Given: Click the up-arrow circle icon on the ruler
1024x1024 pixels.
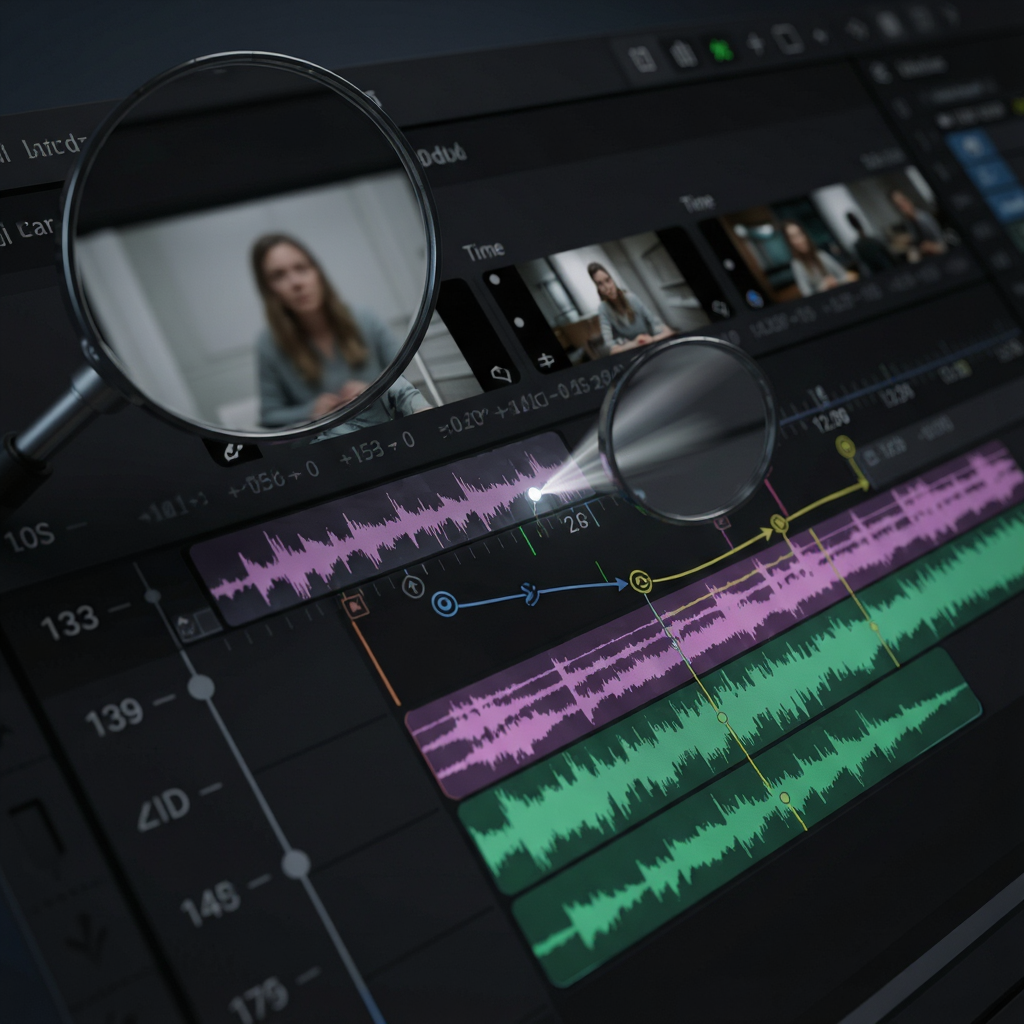Looking at the screenshot, I should click(x=413, y=586).
